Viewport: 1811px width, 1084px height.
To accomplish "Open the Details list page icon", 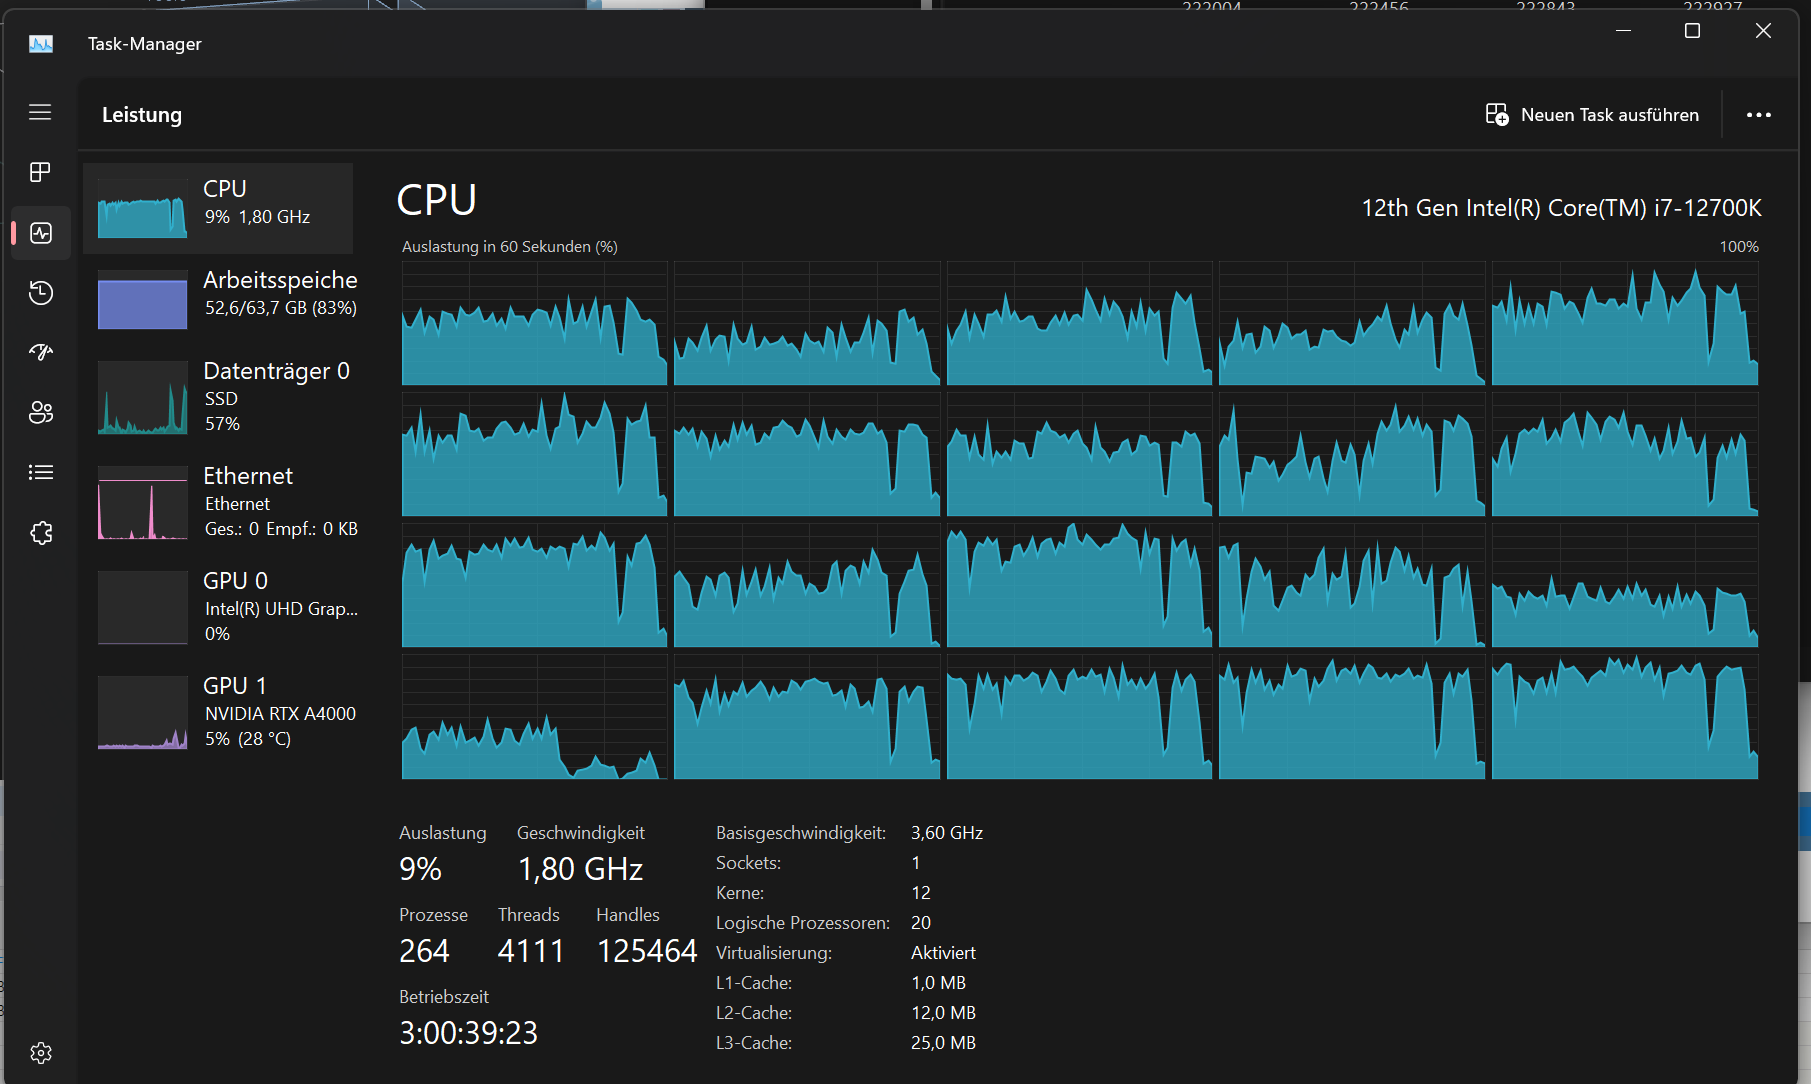I will 41,472.
